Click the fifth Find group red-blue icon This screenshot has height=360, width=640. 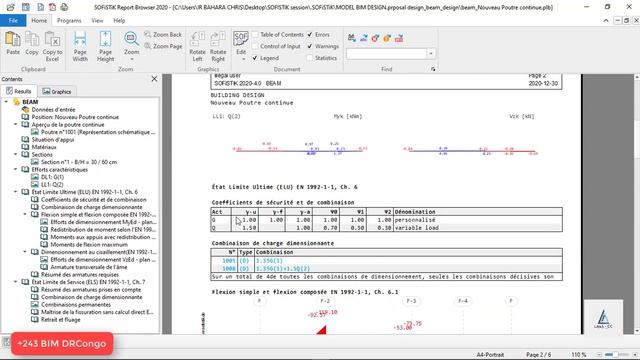click(399, 38)
